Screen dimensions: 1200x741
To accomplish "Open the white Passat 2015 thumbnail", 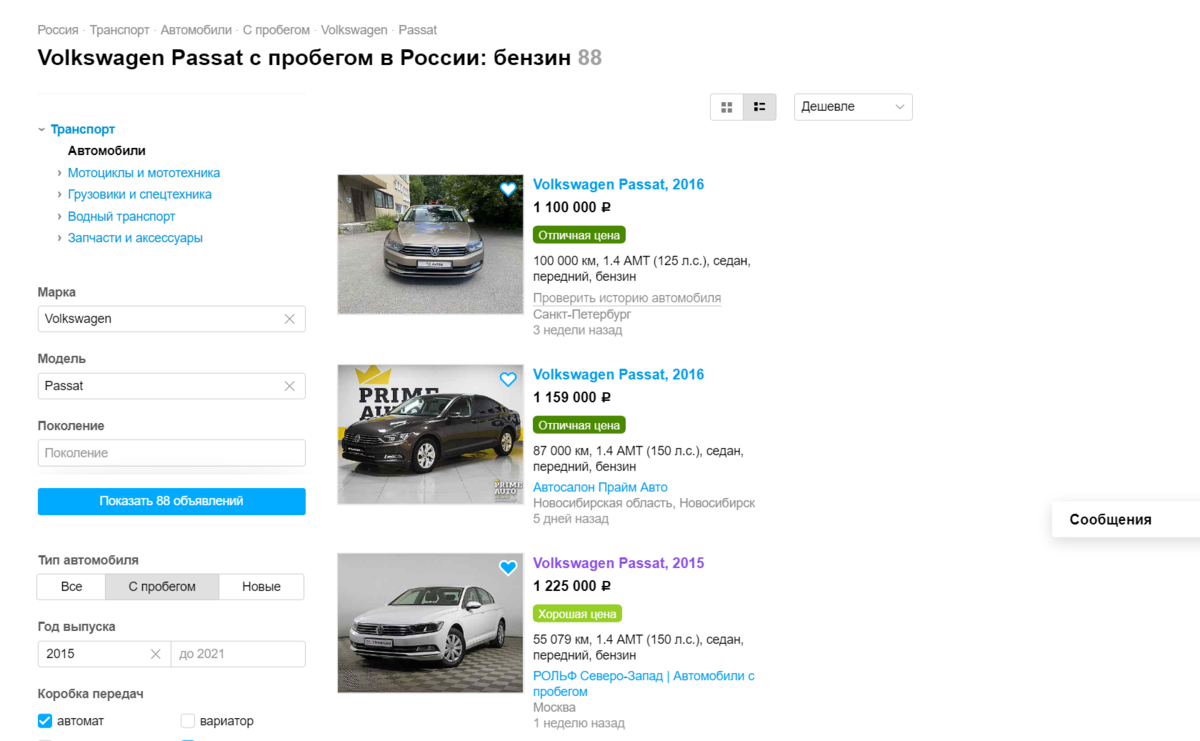I will [x=431, y=623].
